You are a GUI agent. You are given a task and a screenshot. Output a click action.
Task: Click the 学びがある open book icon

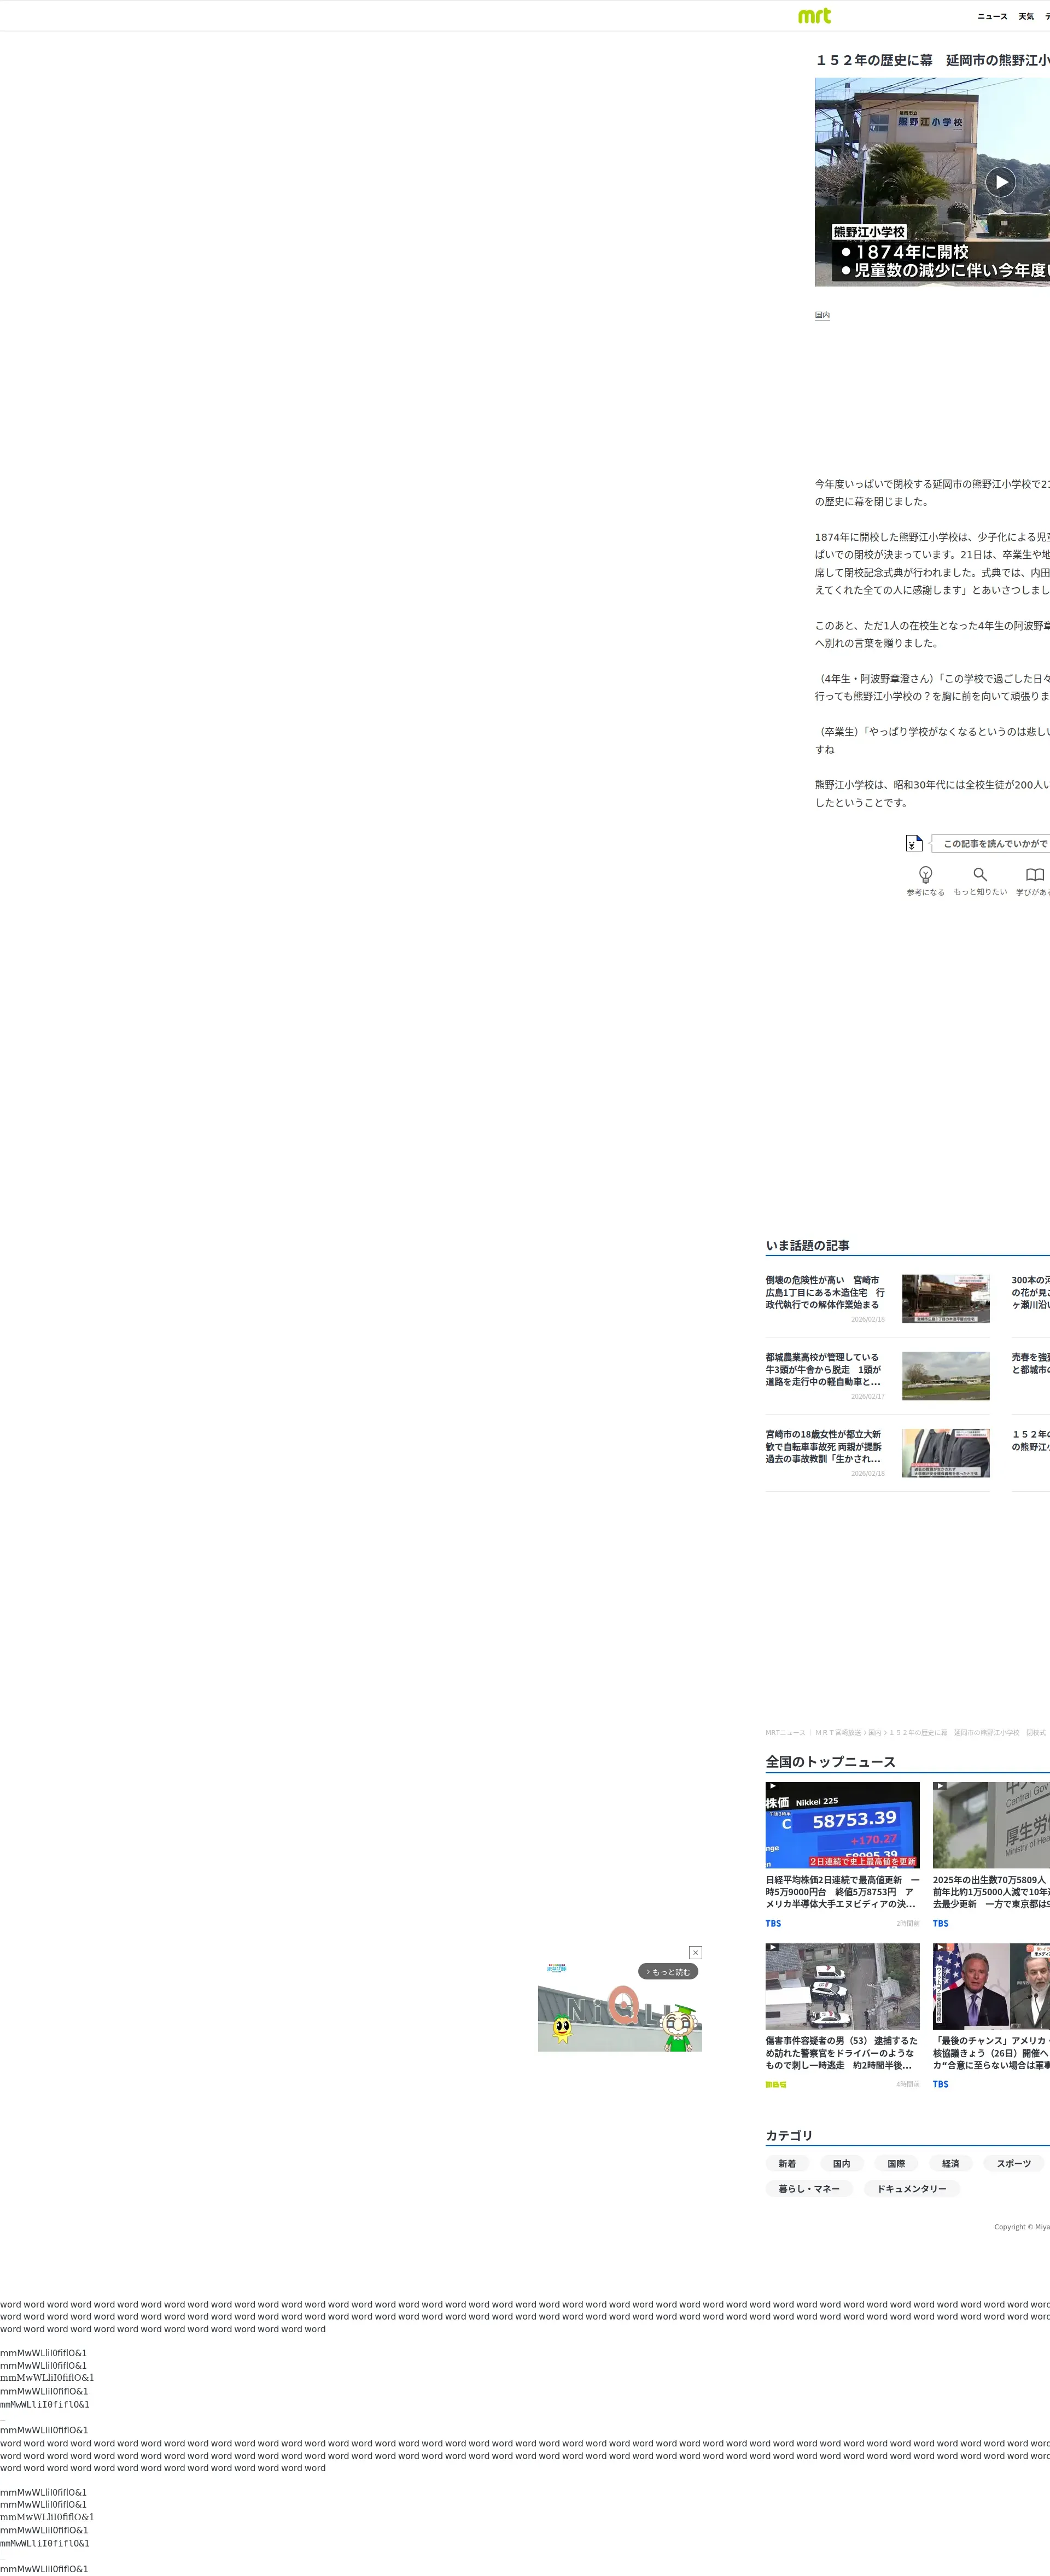pyautogui.click(x=1034, y=874)
